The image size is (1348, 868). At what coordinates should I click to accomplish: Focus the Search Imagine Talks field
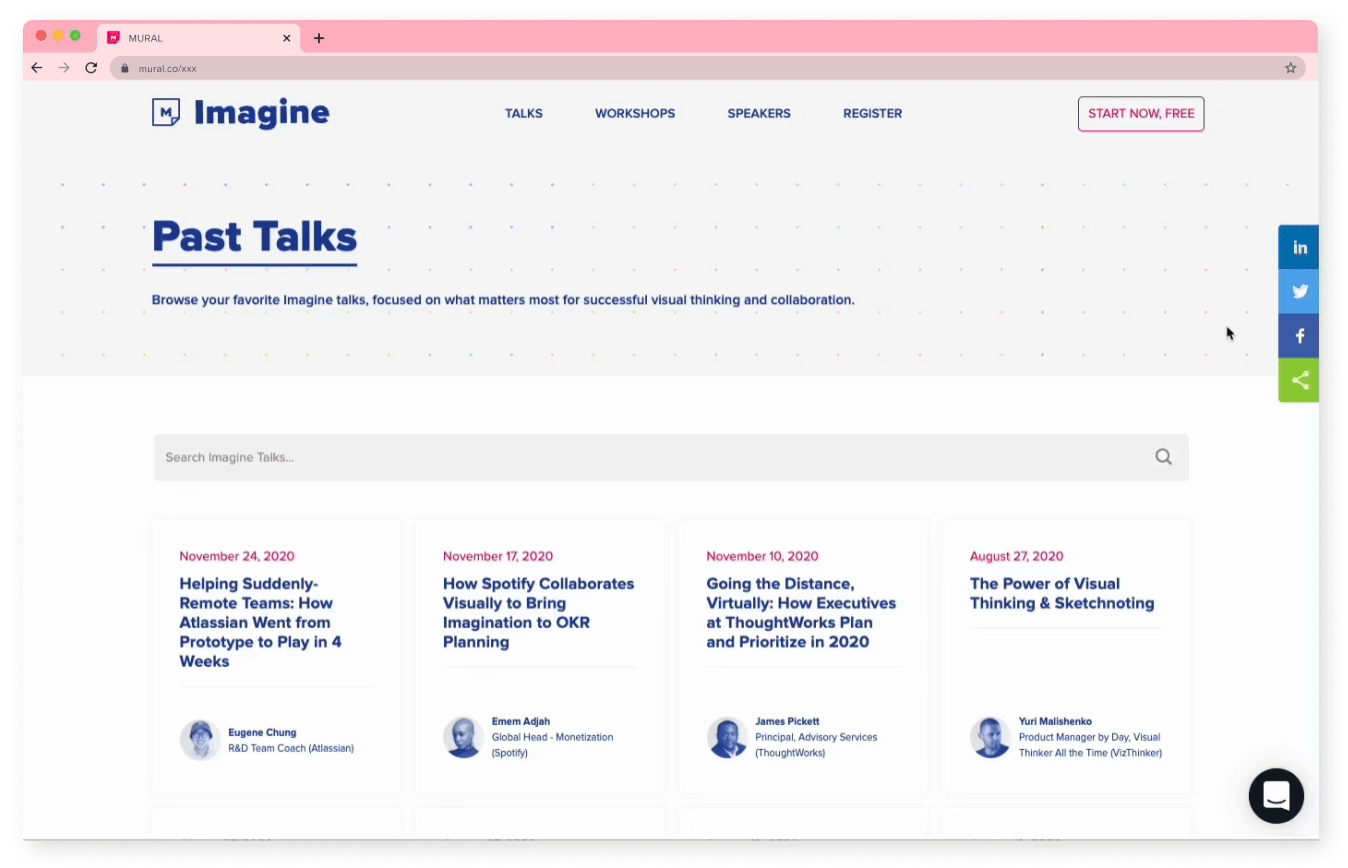point(671,457)
